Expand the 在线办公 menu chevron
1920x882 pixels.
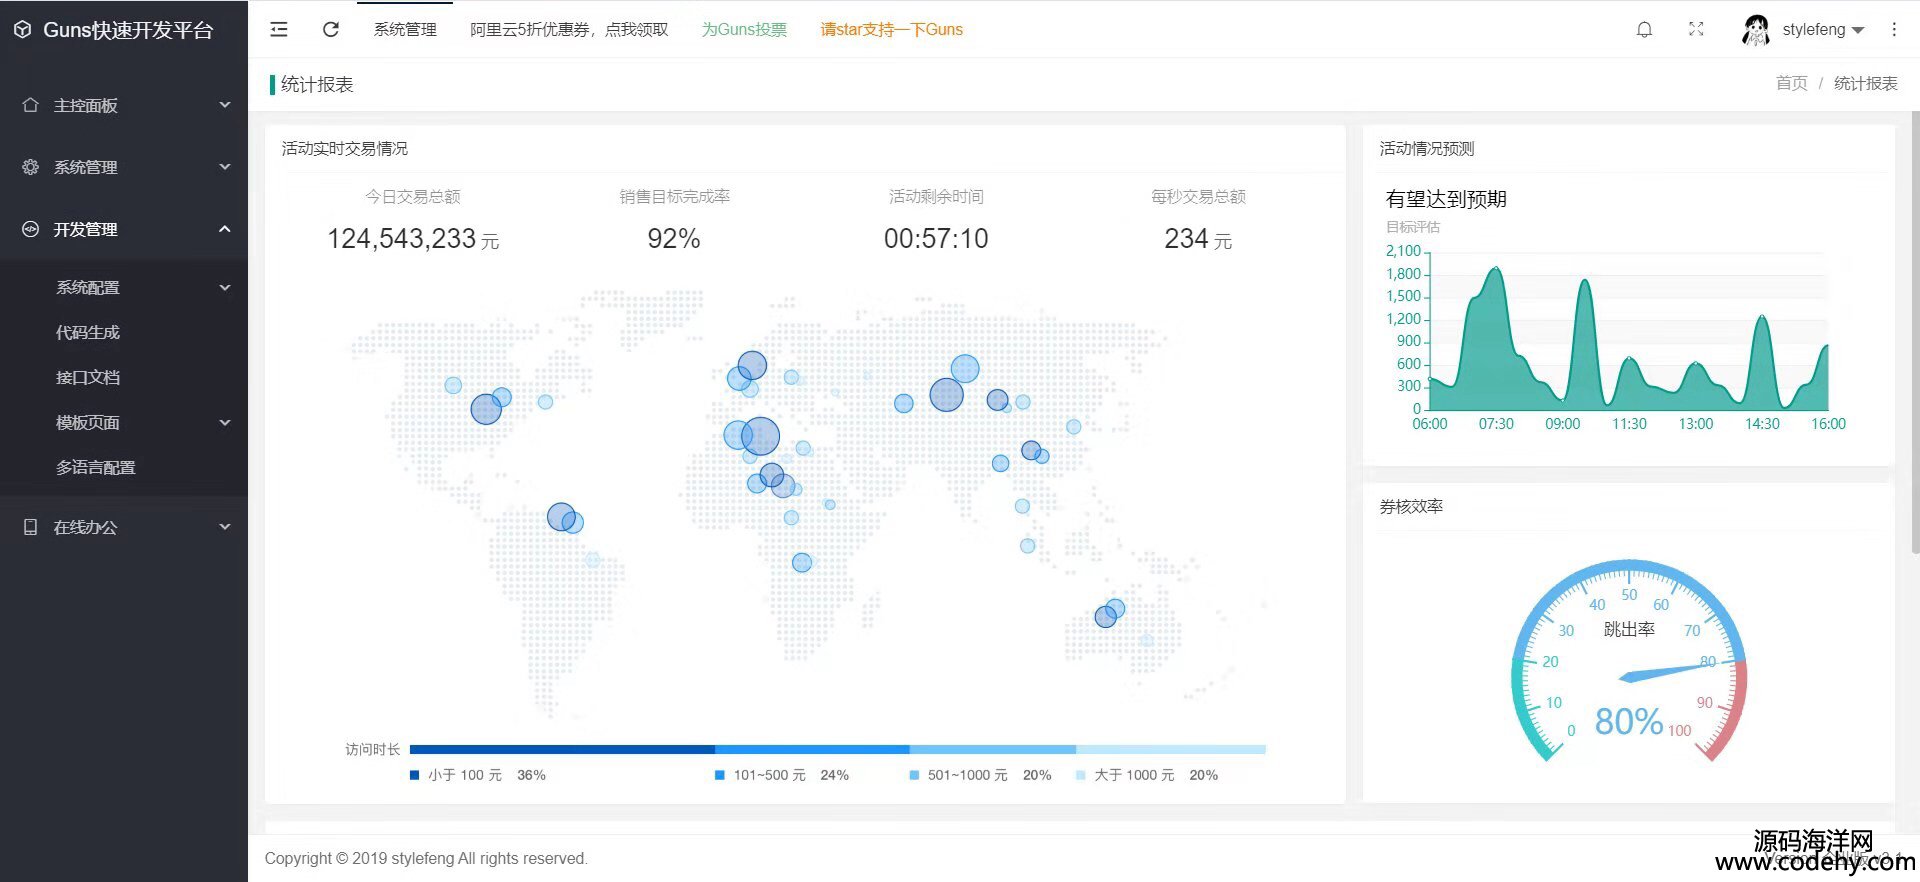[x=225, y=527]
